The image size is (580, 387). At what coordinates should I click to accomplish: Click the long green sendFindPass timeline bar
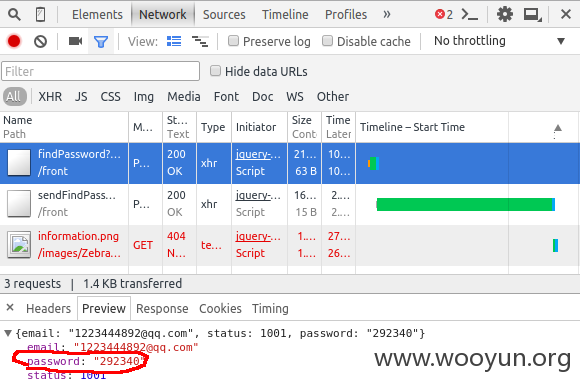(466, 204)
